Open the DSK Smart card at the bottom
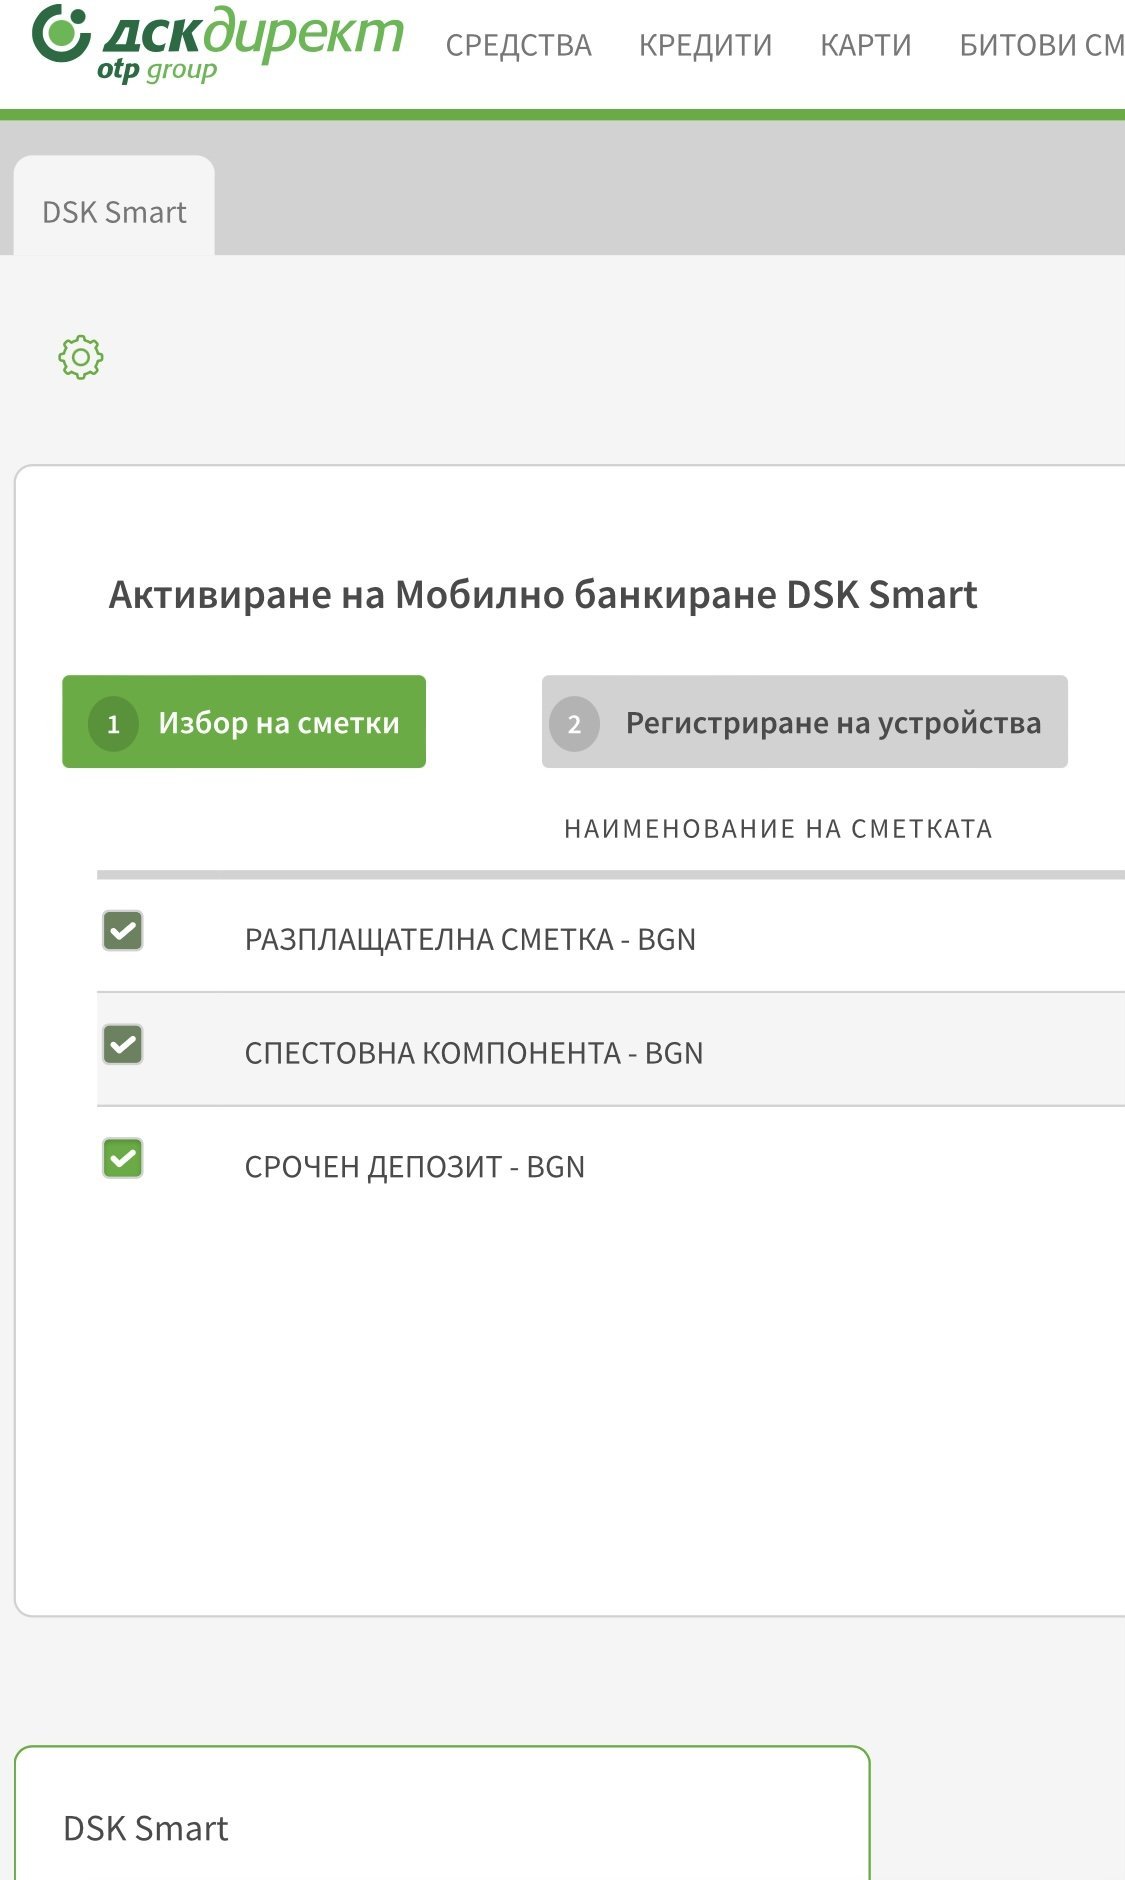 click(146, 1828)
